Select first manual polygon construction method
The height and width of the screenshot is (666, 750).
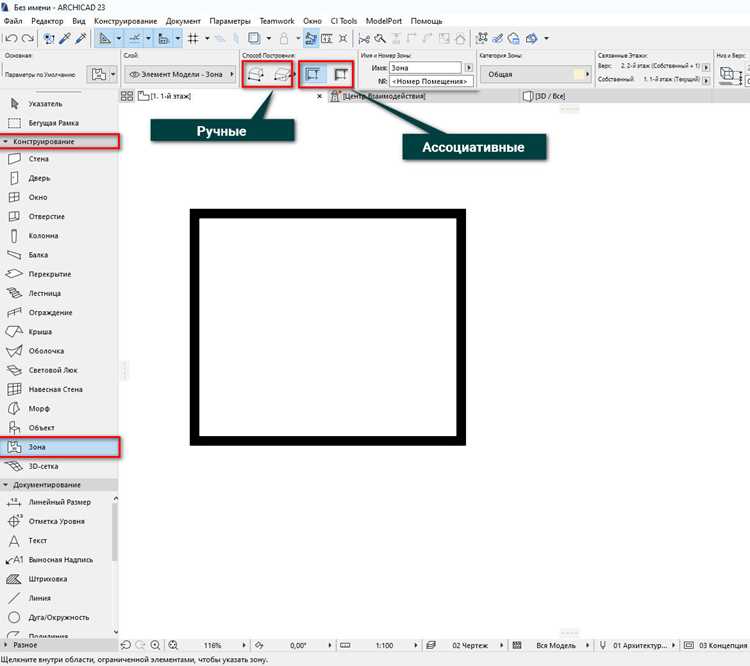pyautogui.click(x=256, y=74)
